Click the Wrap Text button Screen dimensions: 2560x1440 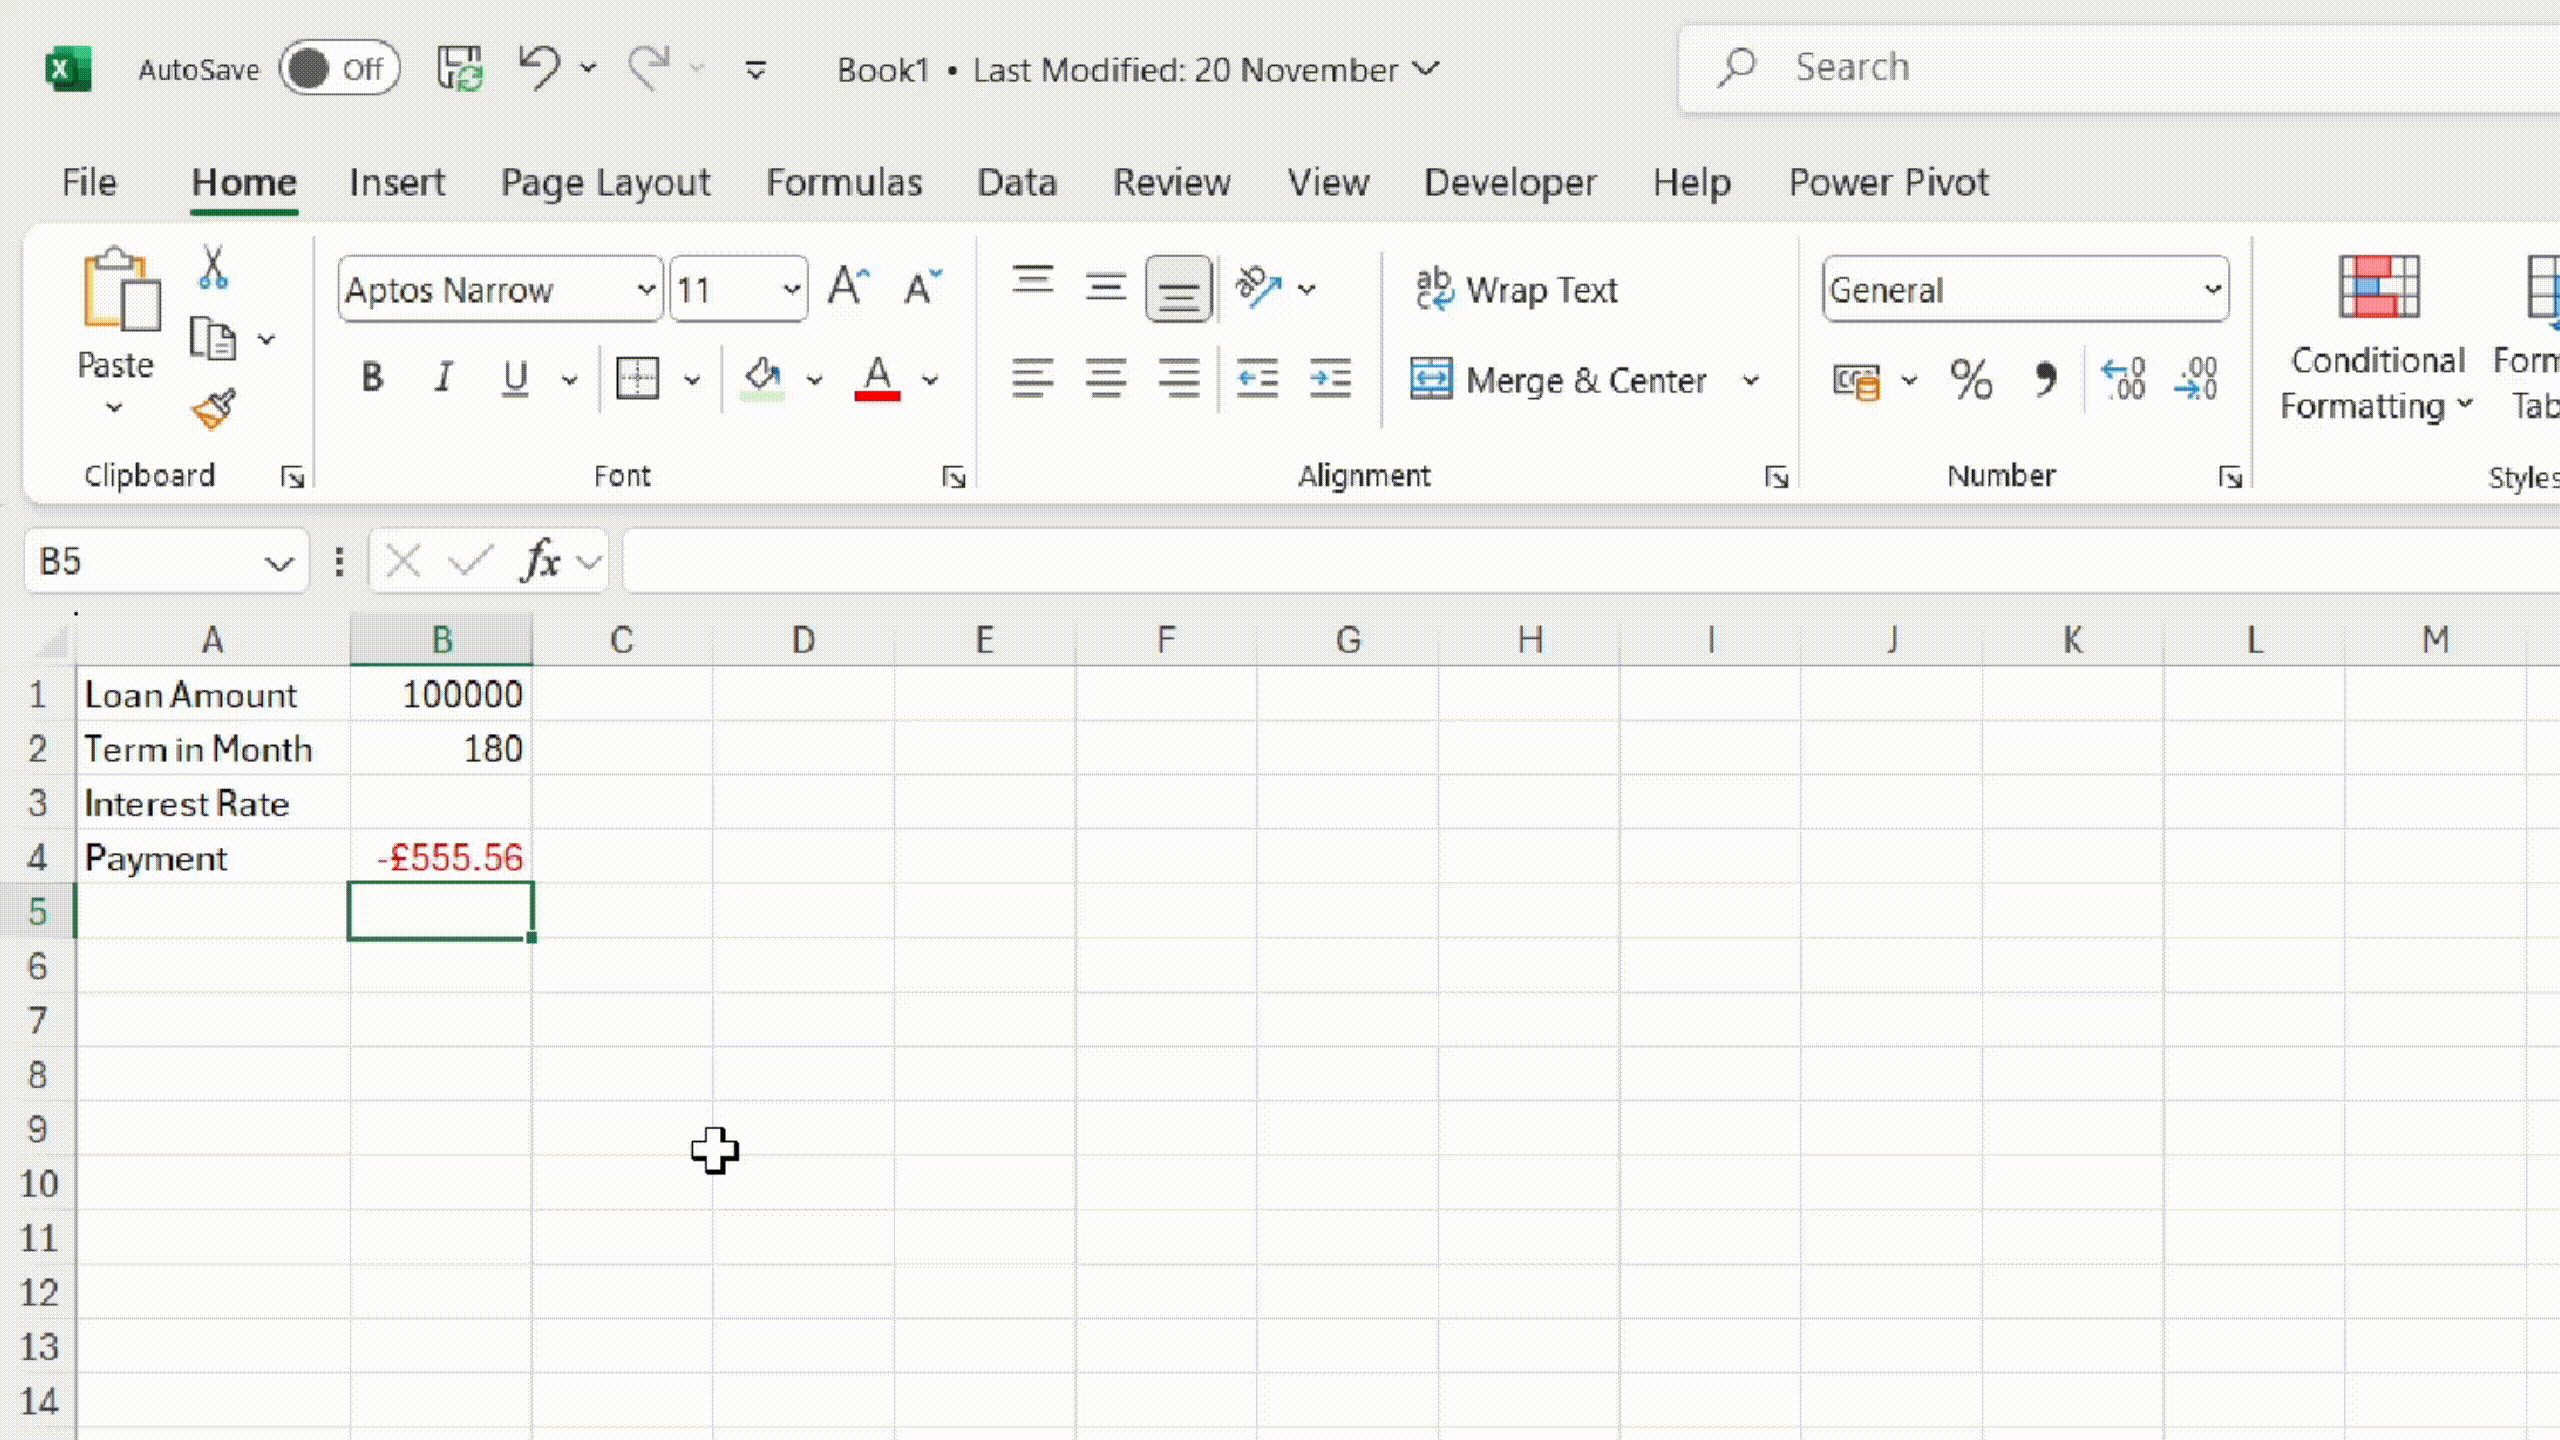coord(1516,290)
